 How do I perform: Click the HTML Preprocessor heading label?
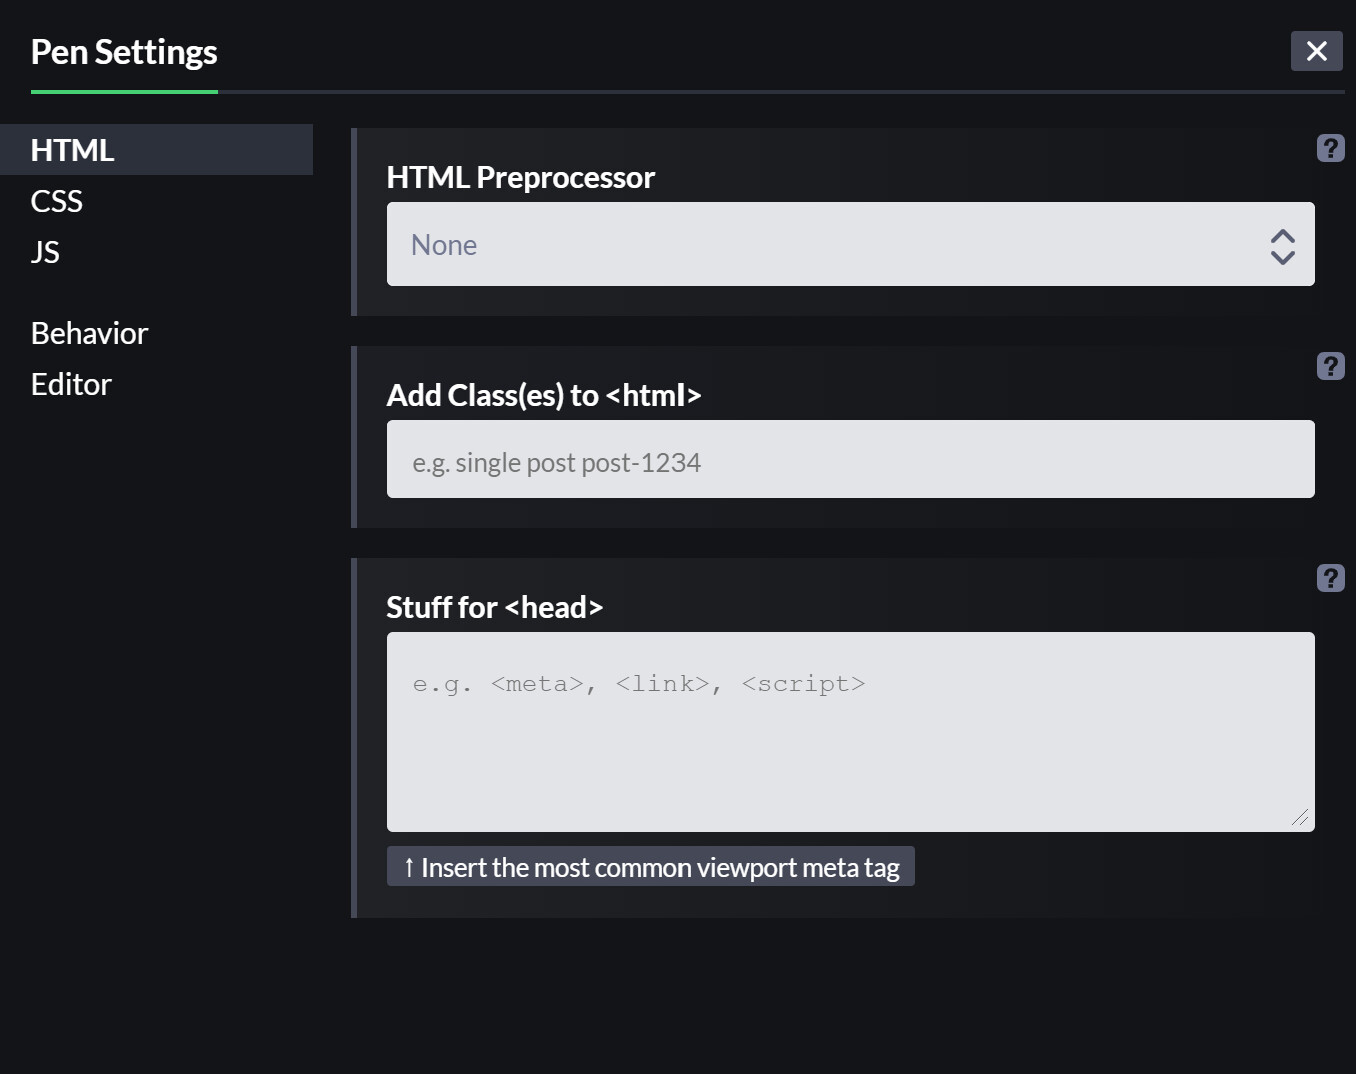520,177
